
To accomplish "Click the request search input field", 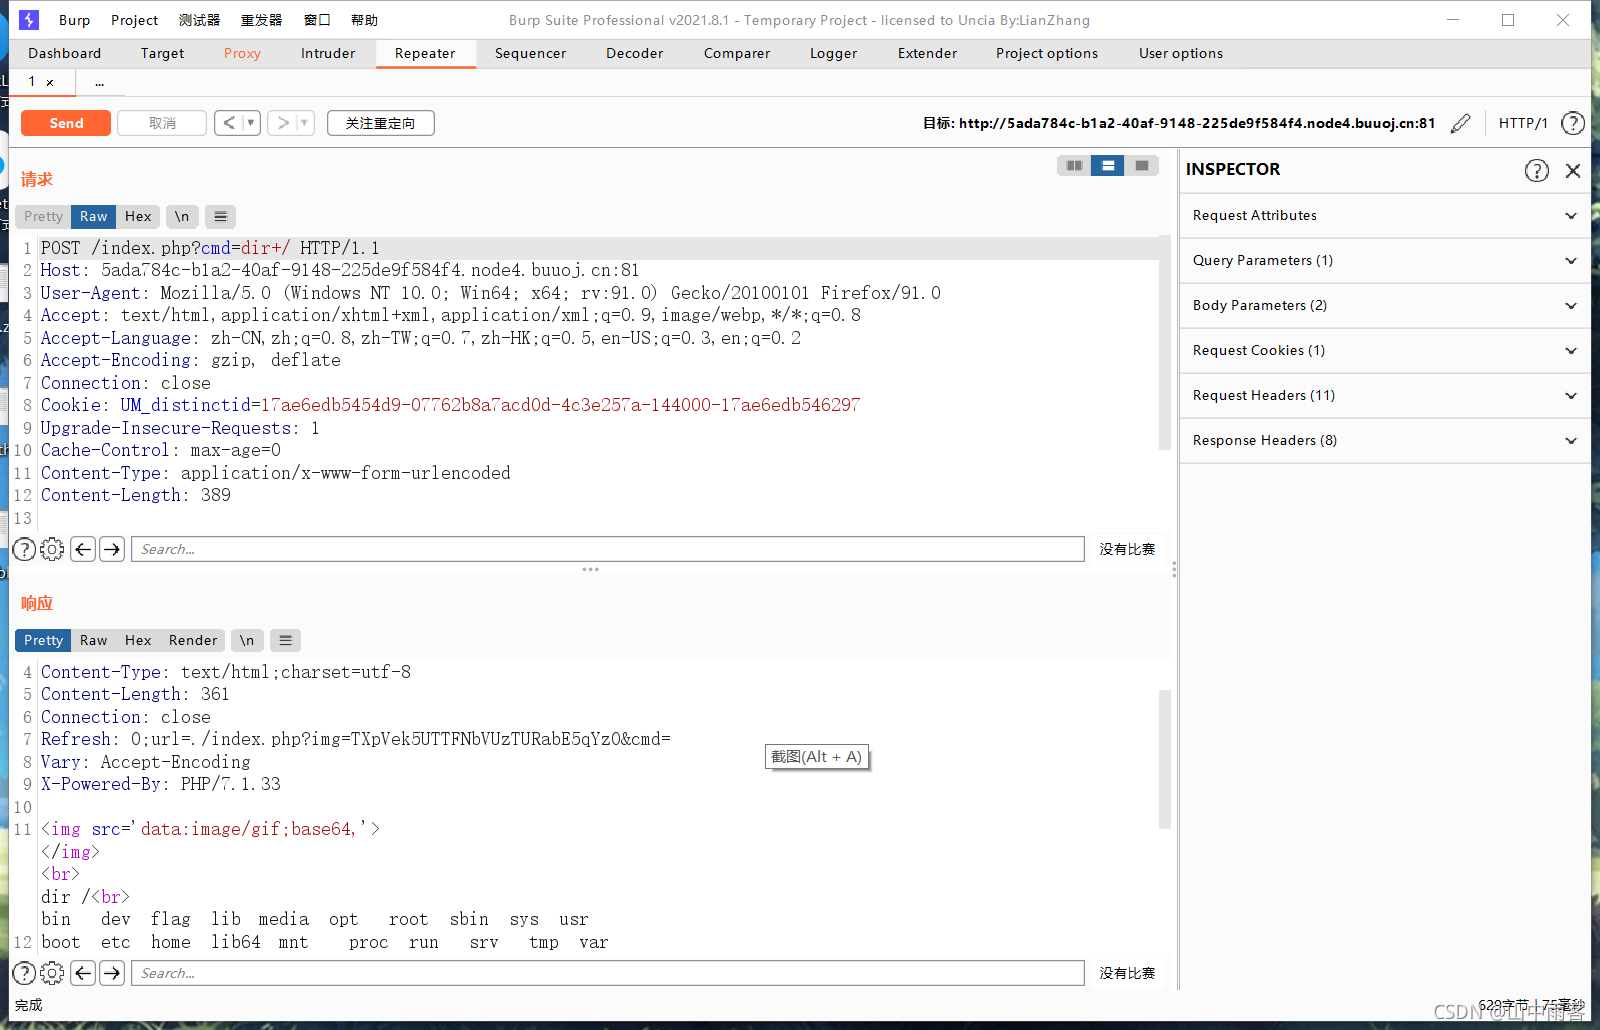I will click(x=608, y=549).
